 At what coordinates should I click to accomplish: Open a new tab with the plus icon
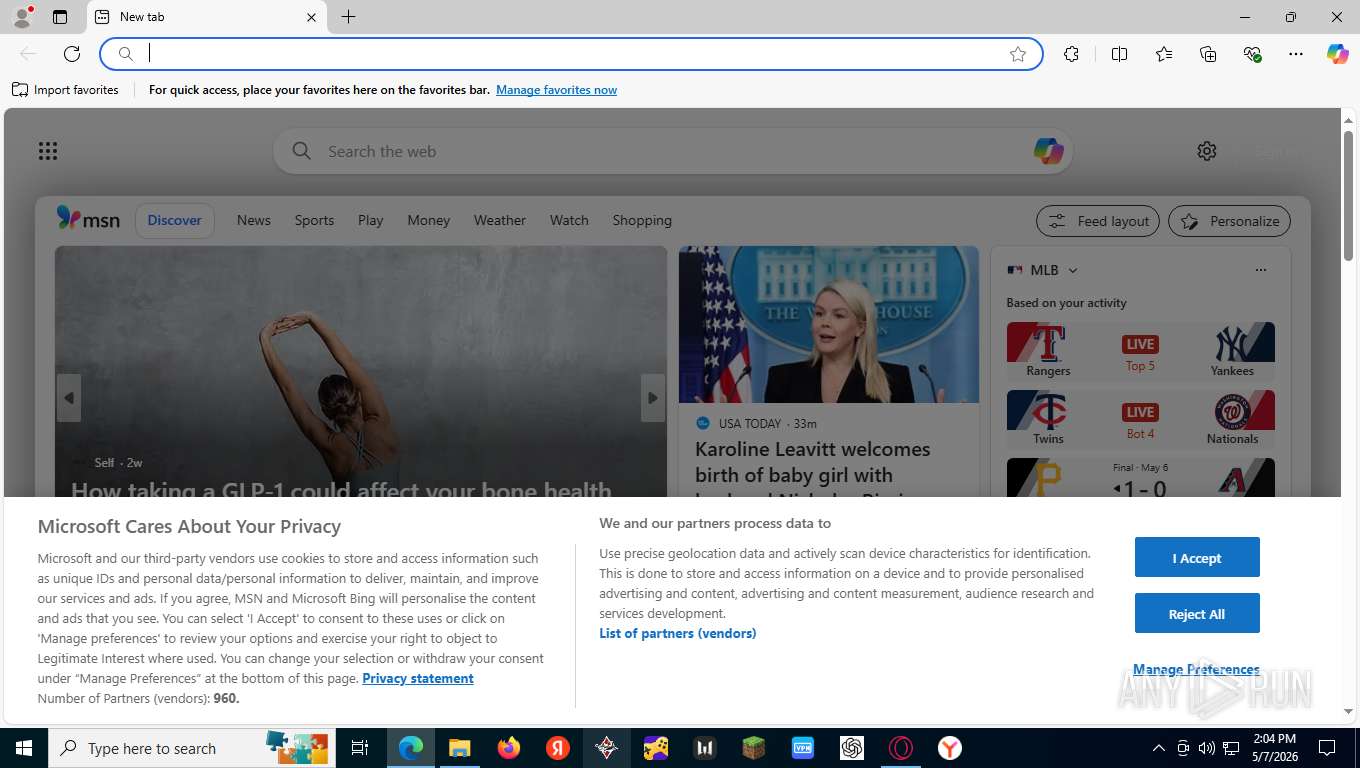[x=348, y=17]
